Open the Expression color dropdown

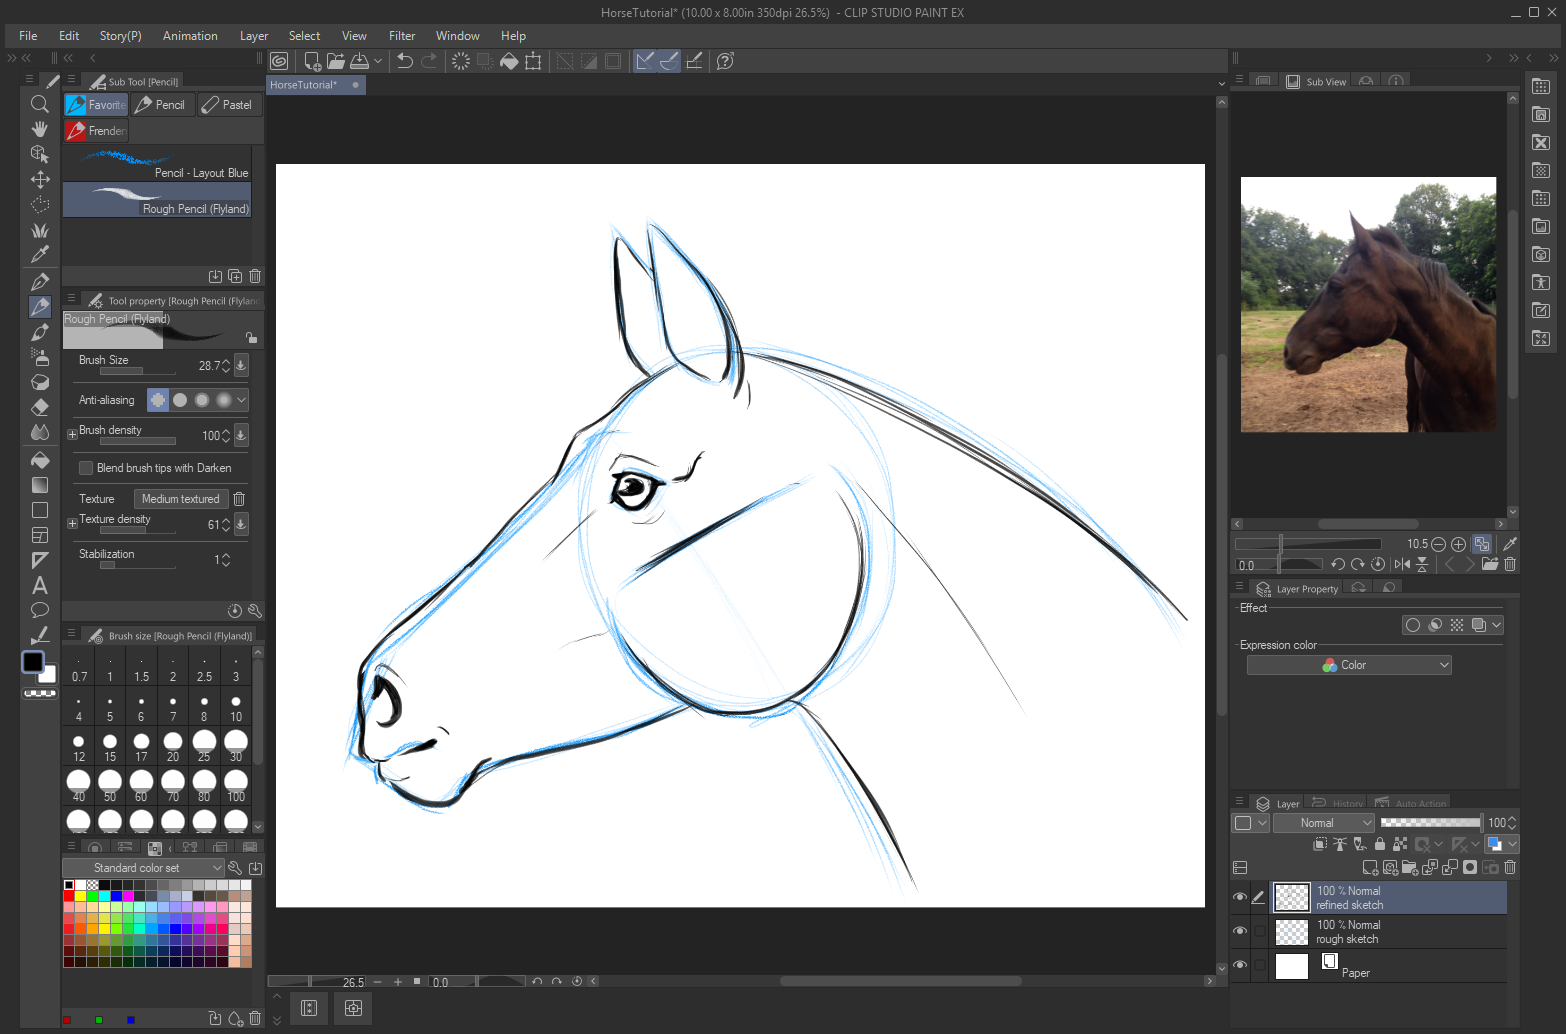(1348, 665)
